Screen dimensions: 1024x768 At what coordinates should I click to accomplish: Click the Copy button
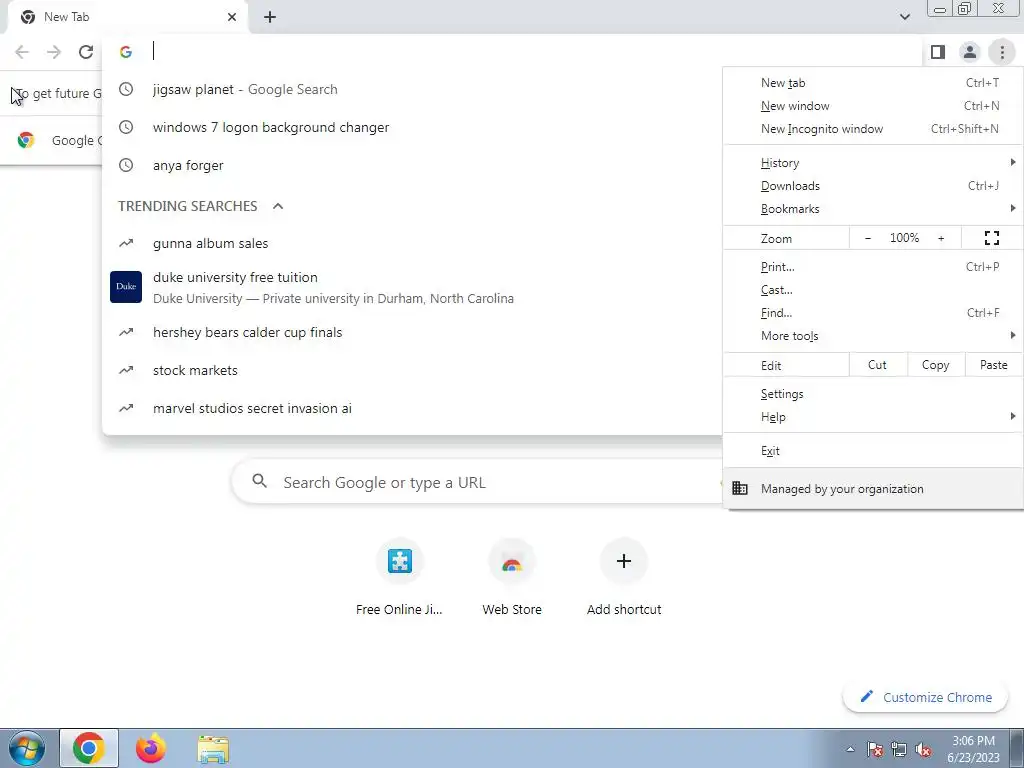pyautogui.click(x=935, y=365)
